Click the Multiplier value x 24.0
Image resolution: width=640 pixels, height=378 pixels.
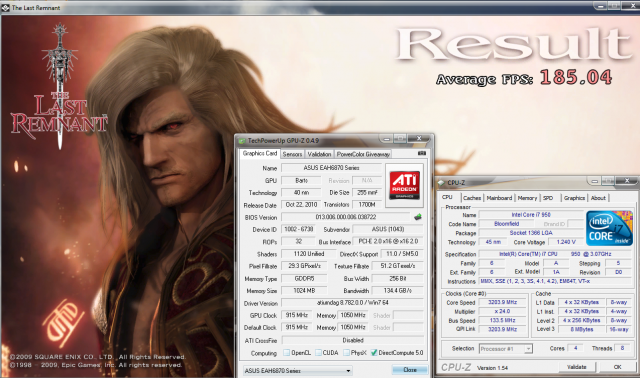(502, 311)
